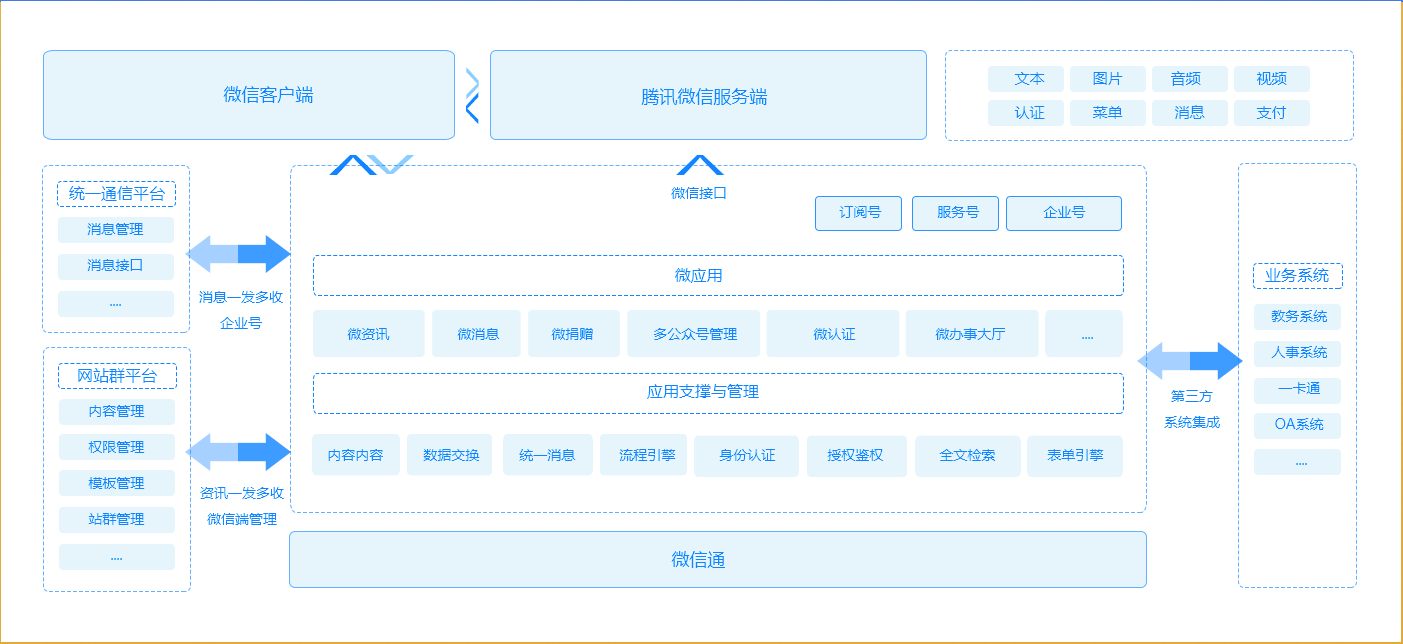Click the double arrow above 资讯一发多收
The image size is (1403, 644).
pyautogui.click(x=238, y=452)
